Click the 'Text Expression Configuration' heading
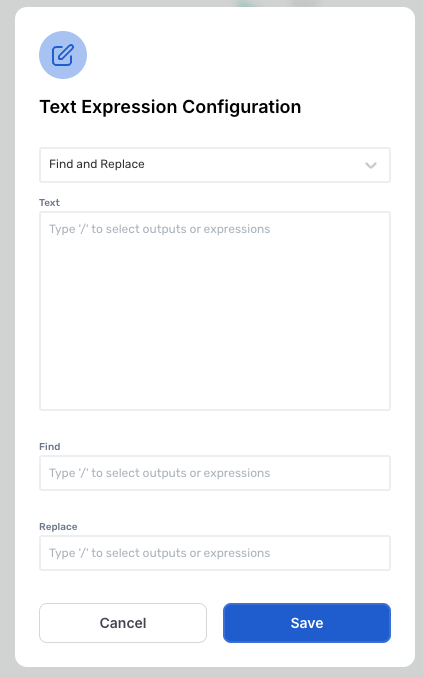The width and height of the screenshot is (423, 678). coord(170,107)
